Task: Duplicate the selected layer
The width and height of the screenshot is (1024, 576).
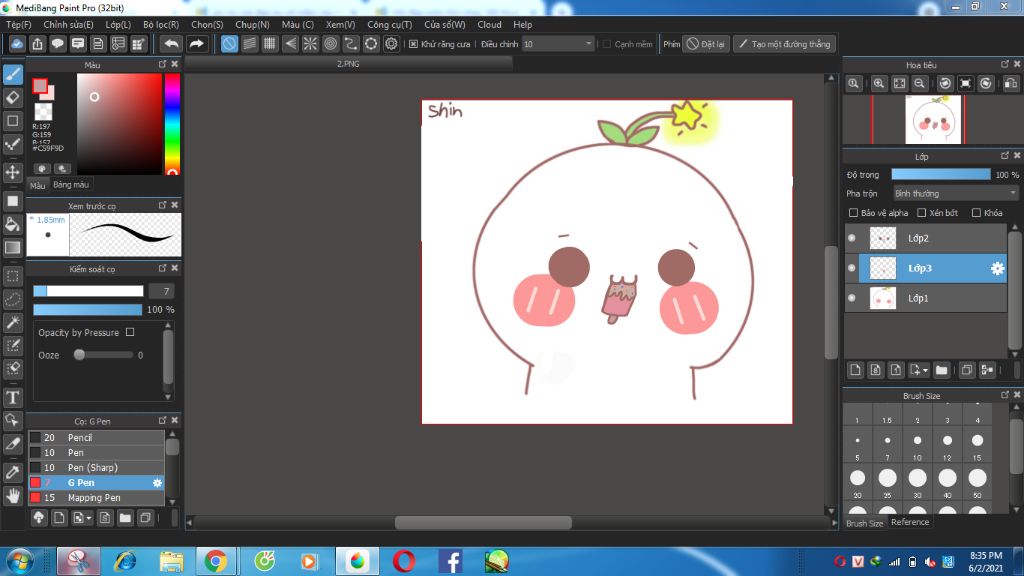Action: pyautogui.click(x=967, y=370)
